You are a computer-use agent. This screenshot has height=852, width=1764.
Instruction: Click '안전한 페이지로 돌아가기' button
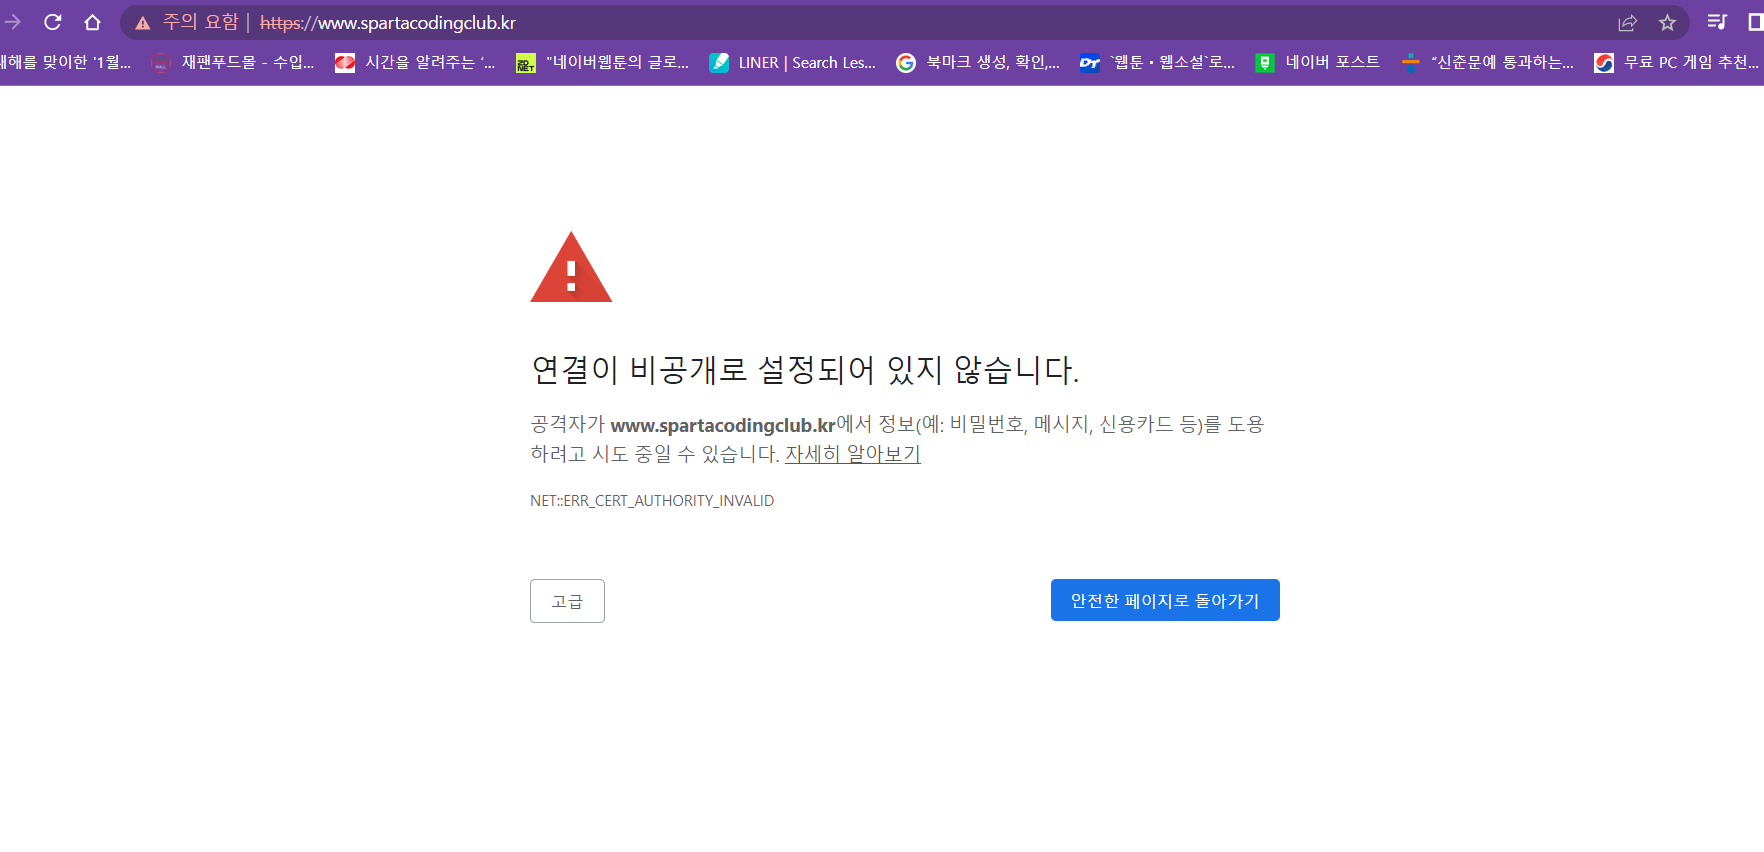[1165, 600]
